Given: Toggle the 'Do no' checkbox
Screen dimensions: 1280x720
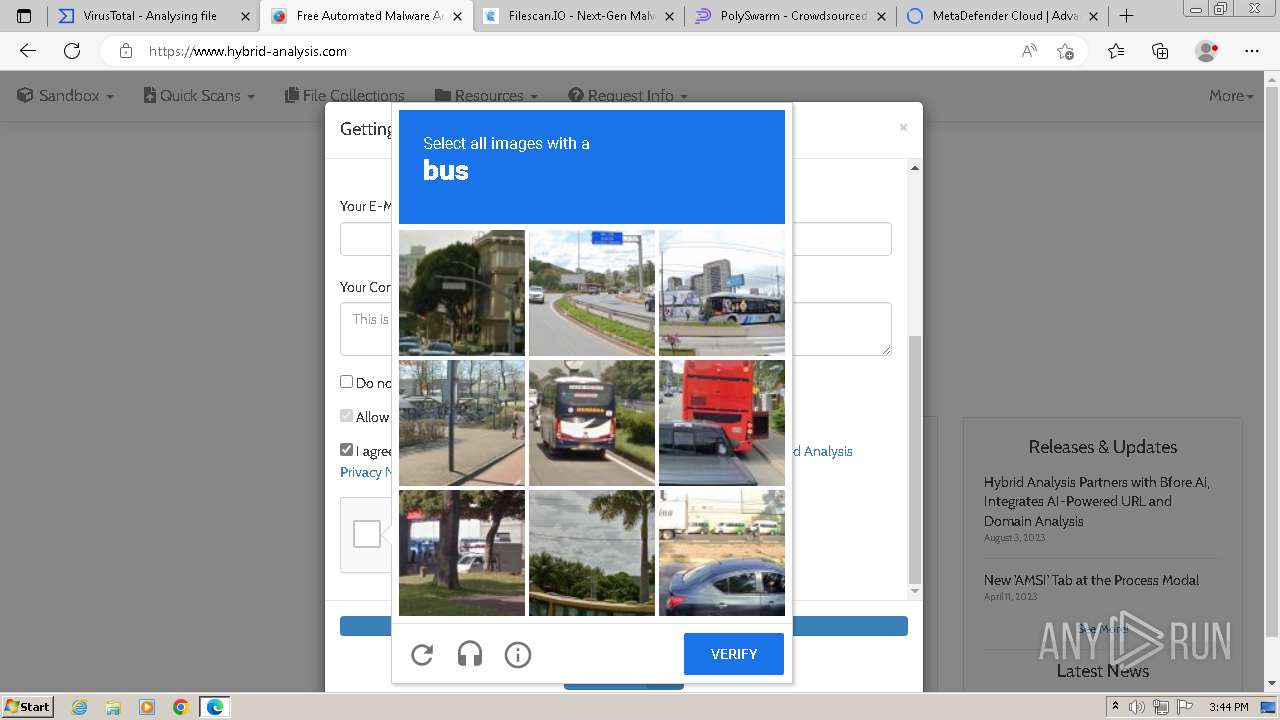Looking at the screenshot, I should click(346, 382).
